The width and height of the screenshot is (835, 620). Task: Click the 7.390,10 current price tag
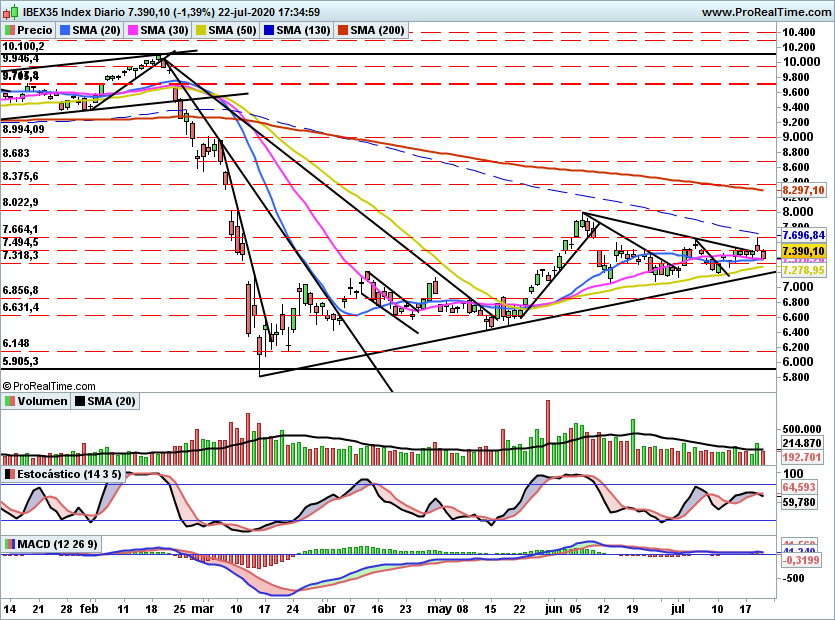click(x=804, y=251)
